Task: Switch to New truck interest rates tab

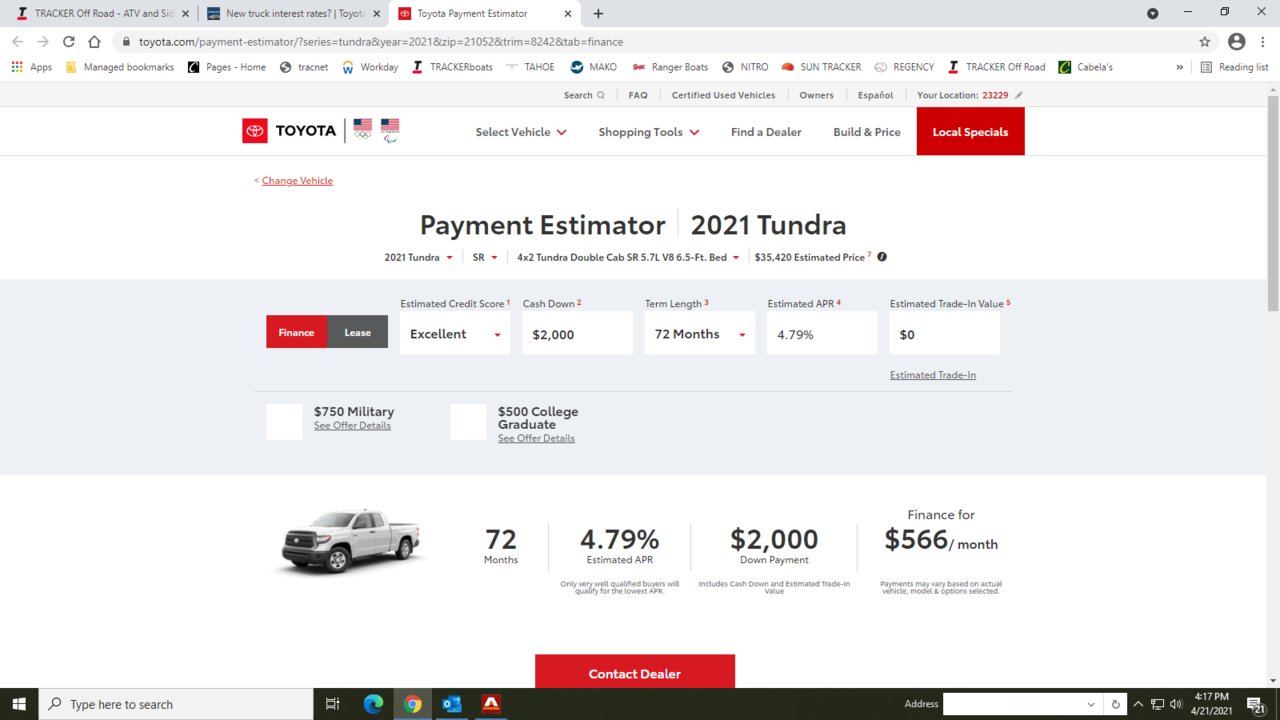Action: click(x=292, y=14)
